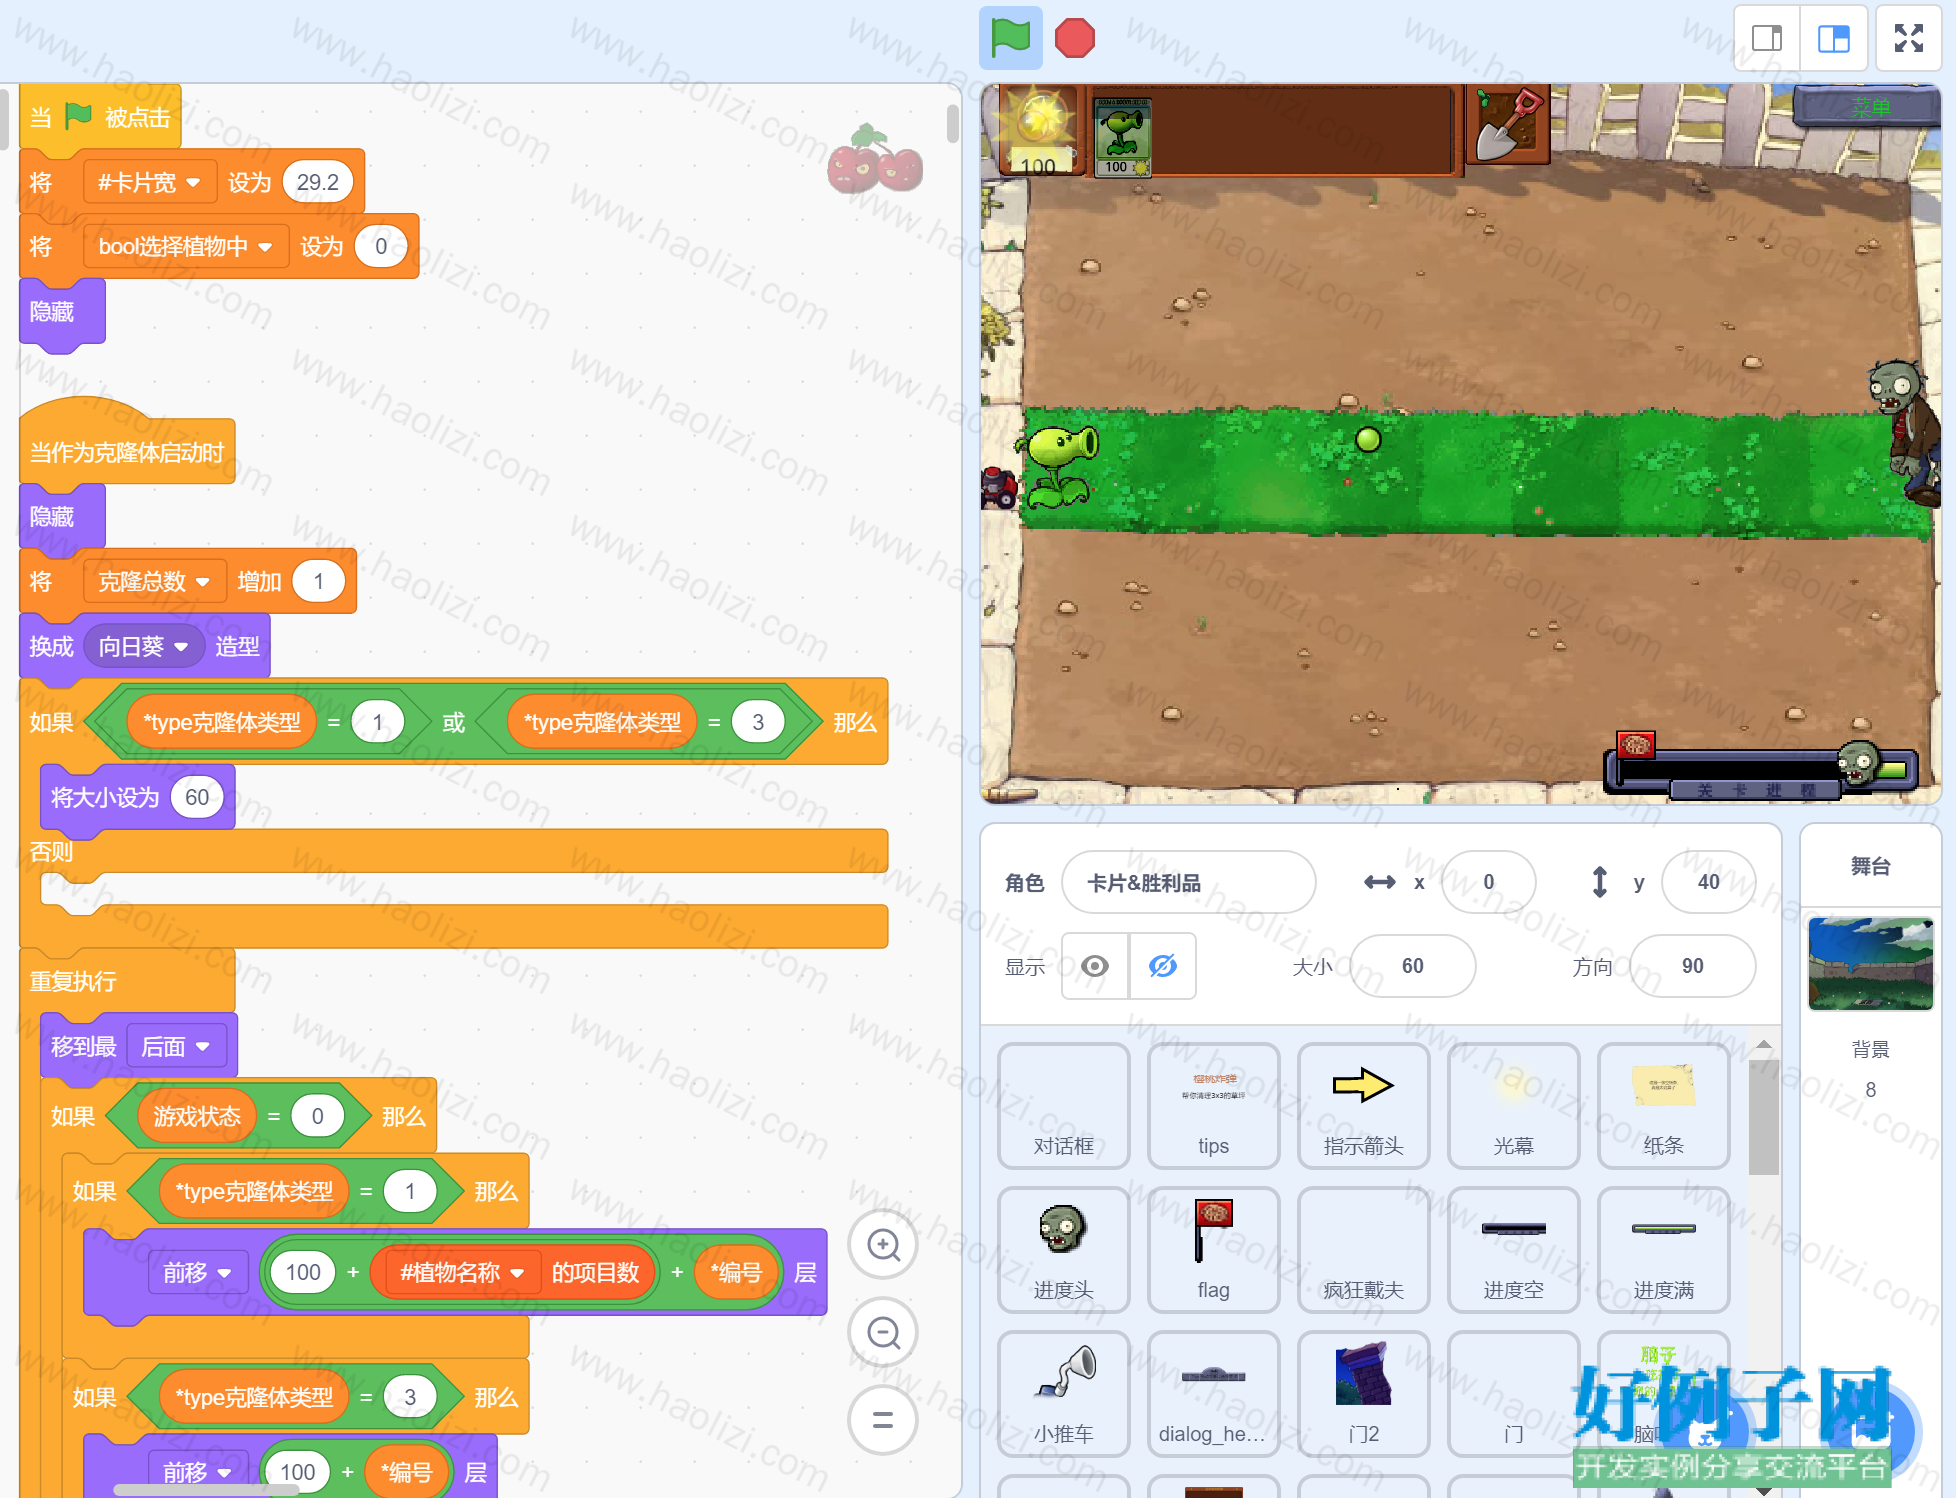The height and width of the screenshot is (1498, 1956).
Task: Click the 60 value in 将大小设为 block
Action: (x=197, y=797)
